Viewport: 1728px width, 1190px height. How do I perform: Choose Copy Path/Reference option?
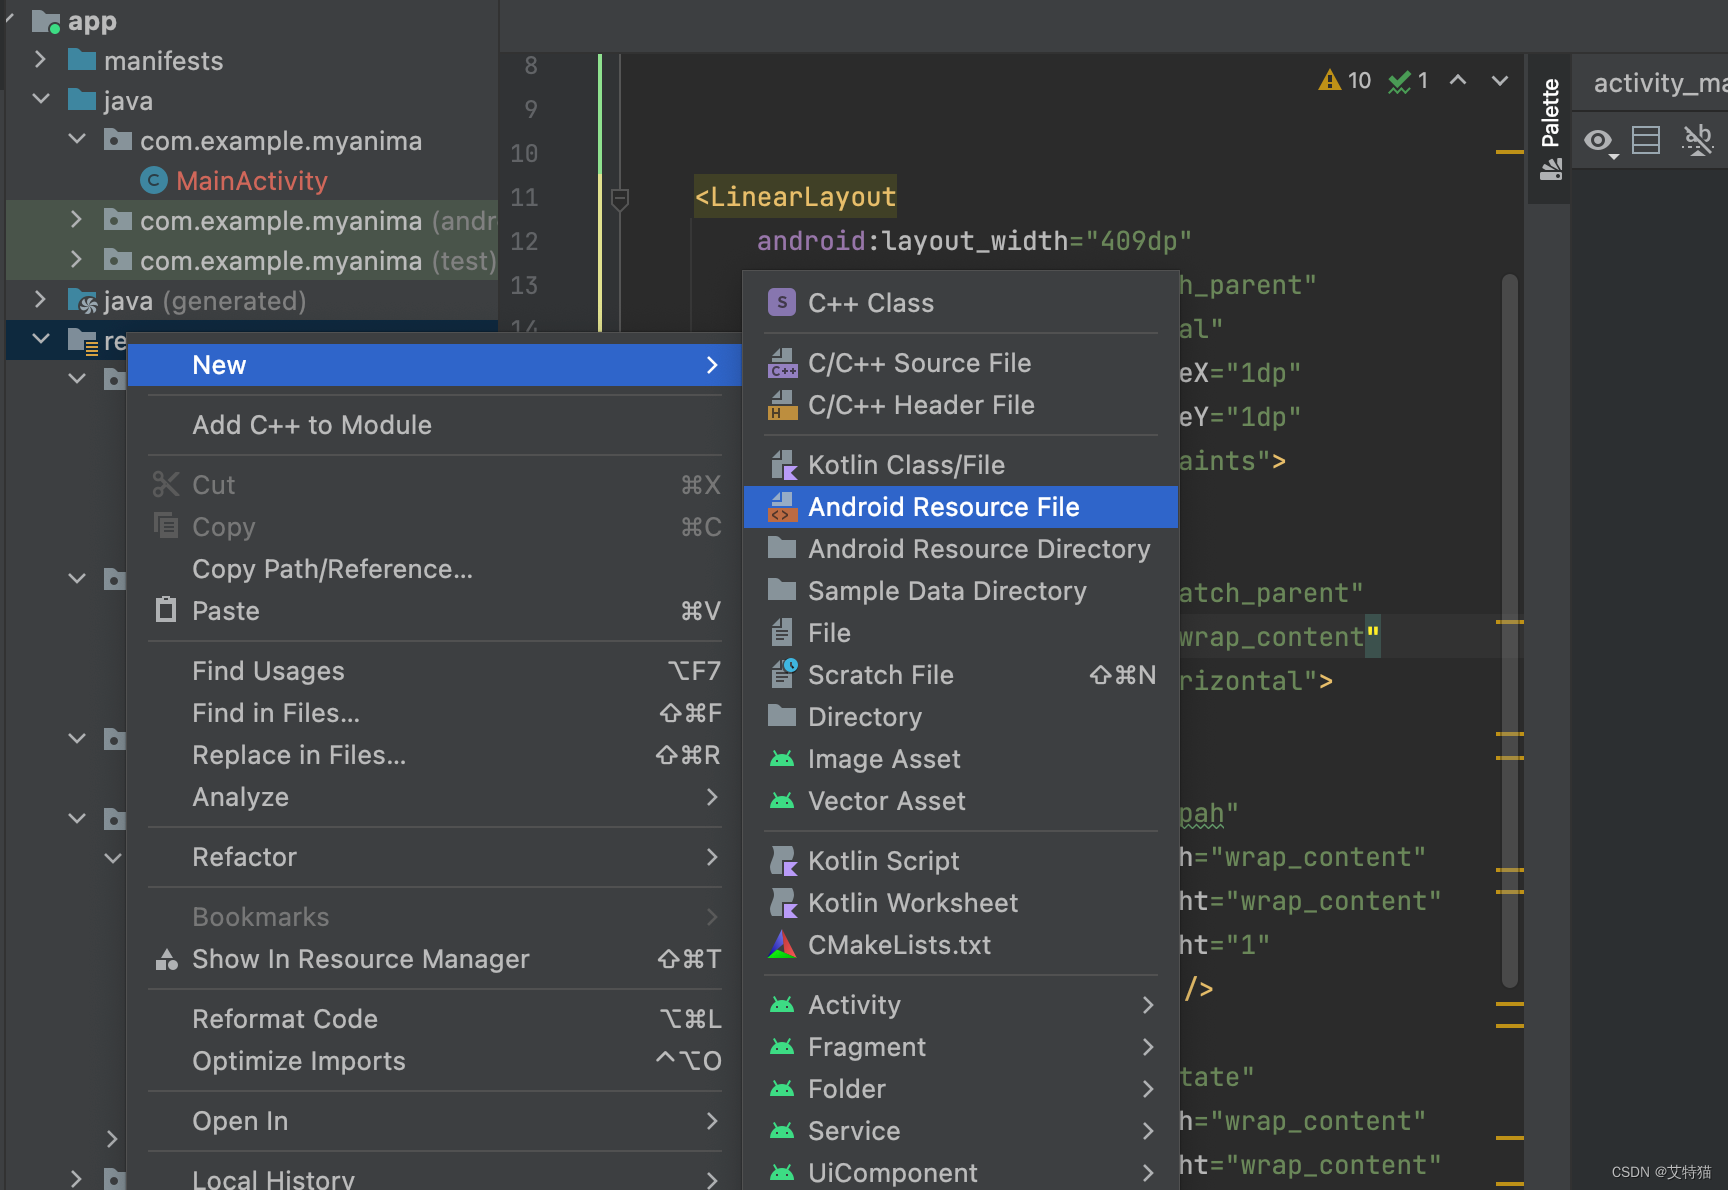[x=332, y=569]
